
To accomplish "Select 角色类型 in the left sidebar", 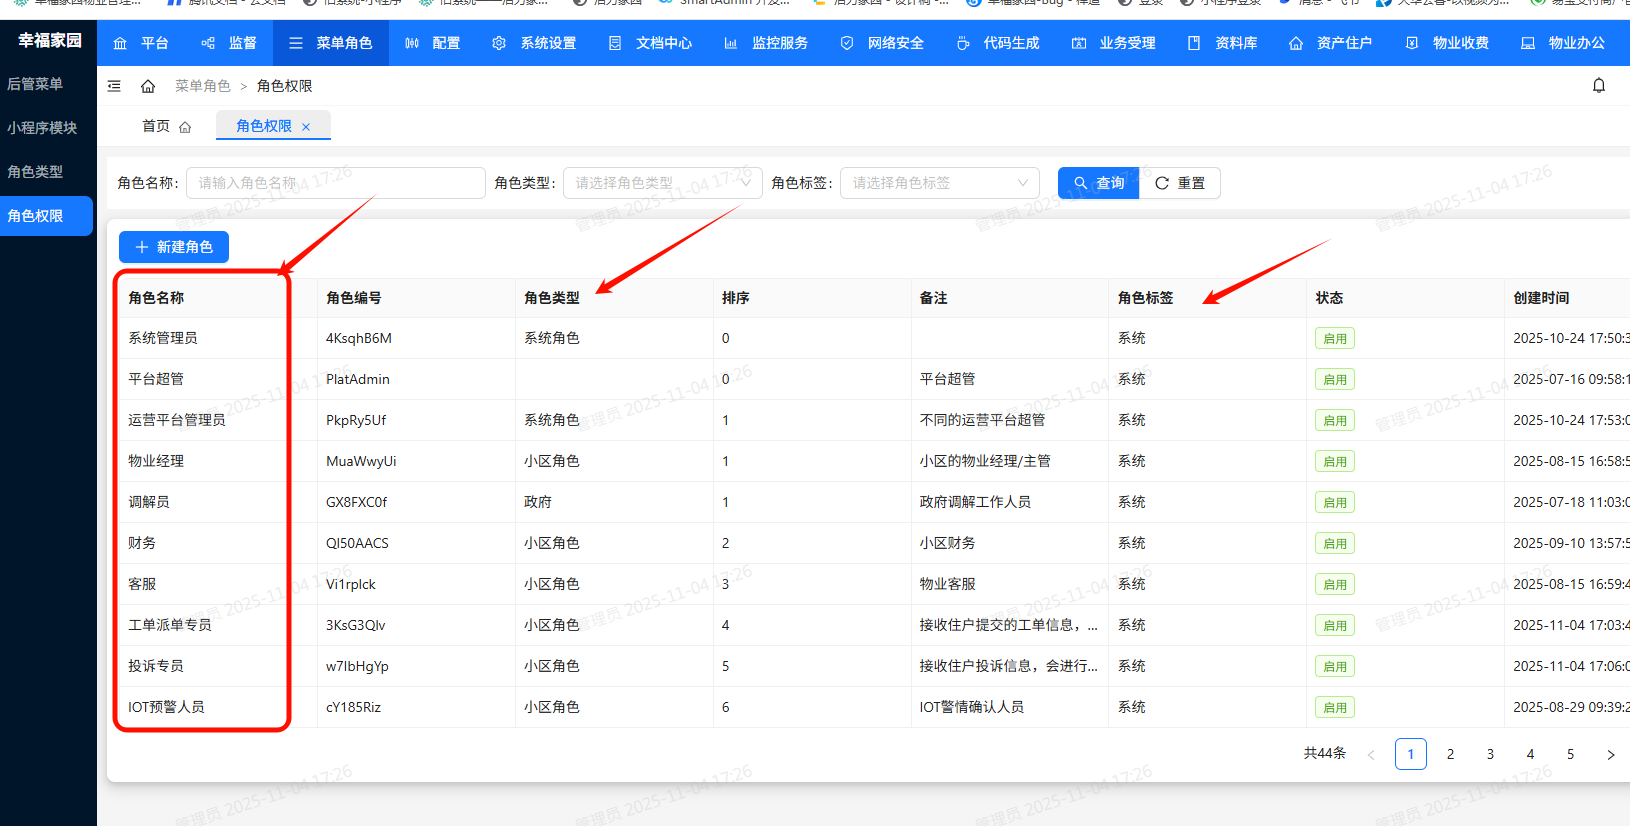I will 36,172.
